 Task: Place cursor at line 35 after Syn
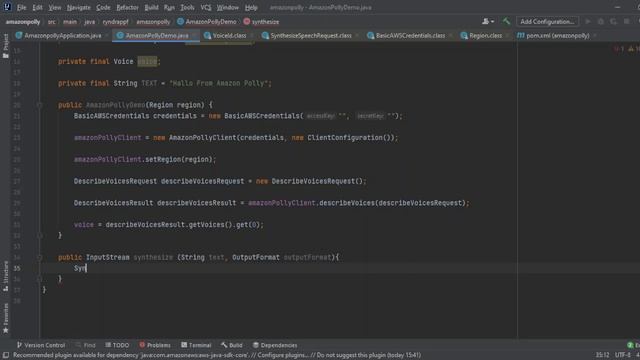[x=87, y=268]
